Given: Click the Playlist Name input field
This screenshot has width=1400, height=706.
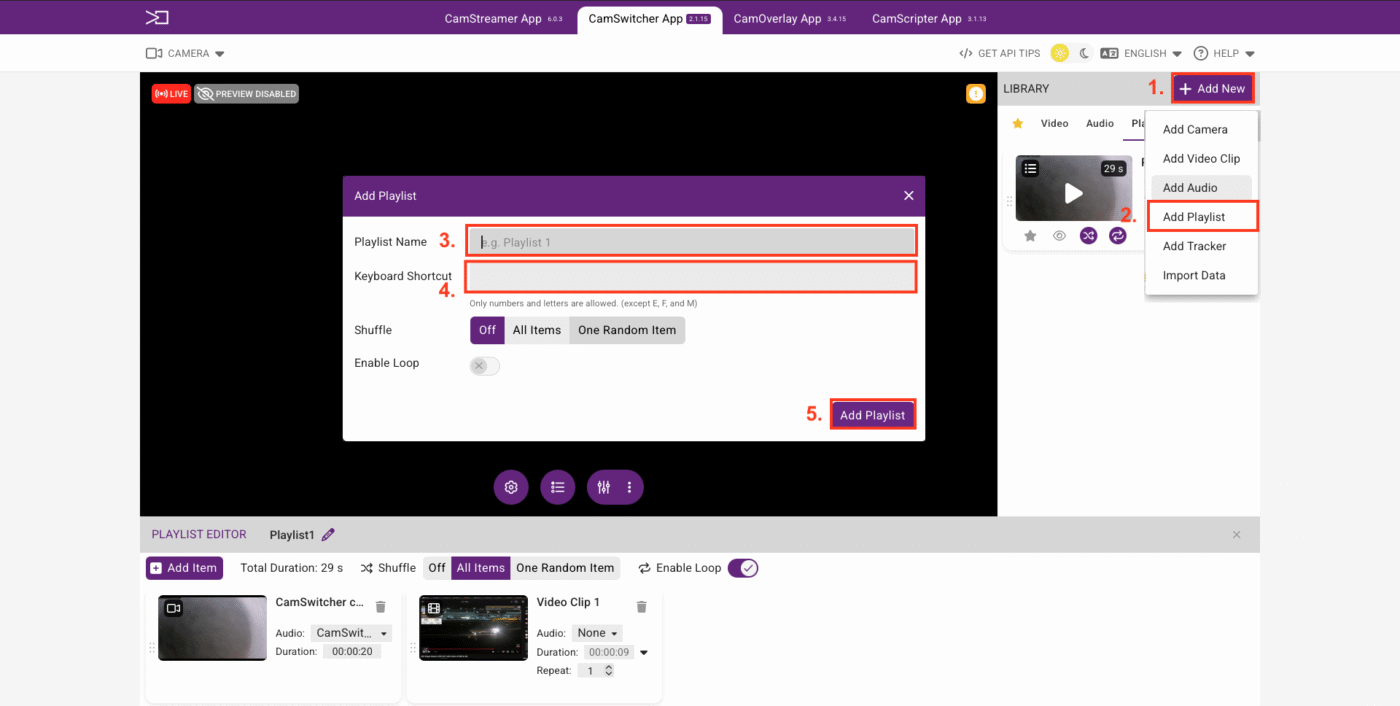Looking at the screenshot, I should coord(691,242).
